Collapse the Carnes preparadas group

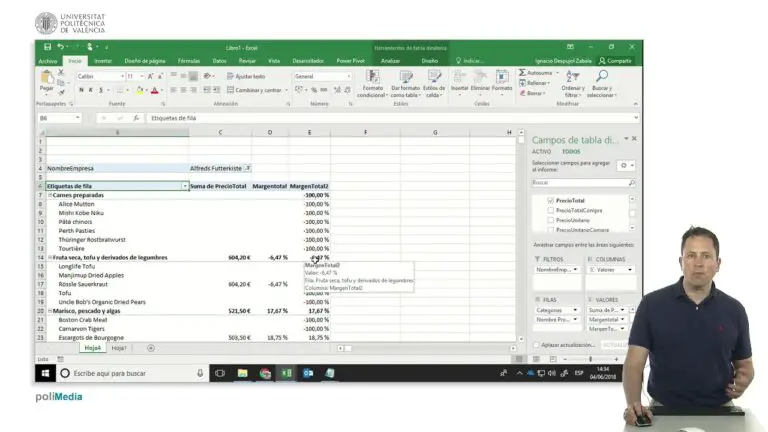point(49,195)
